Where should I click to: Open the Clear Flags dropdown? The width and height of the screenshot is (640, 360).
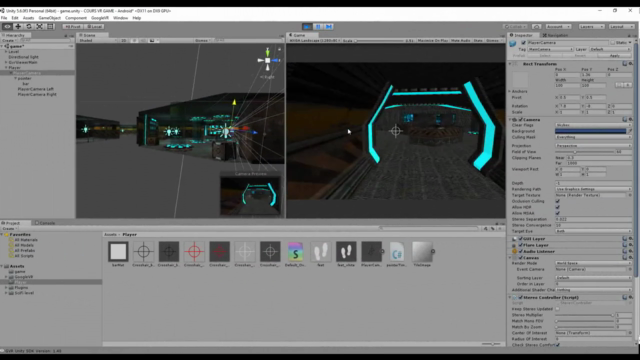point(593,125)
